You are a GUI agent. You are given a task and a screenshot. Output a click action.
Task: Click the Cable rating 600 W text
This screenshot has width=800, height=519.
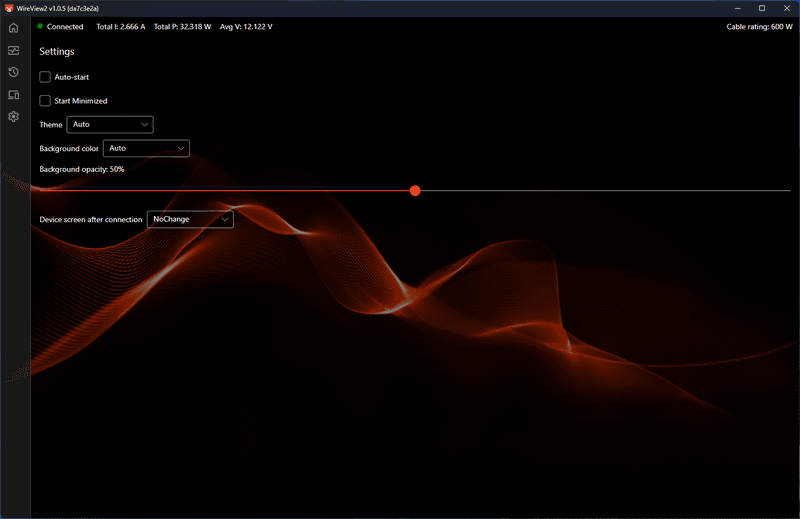pos(759,27)
